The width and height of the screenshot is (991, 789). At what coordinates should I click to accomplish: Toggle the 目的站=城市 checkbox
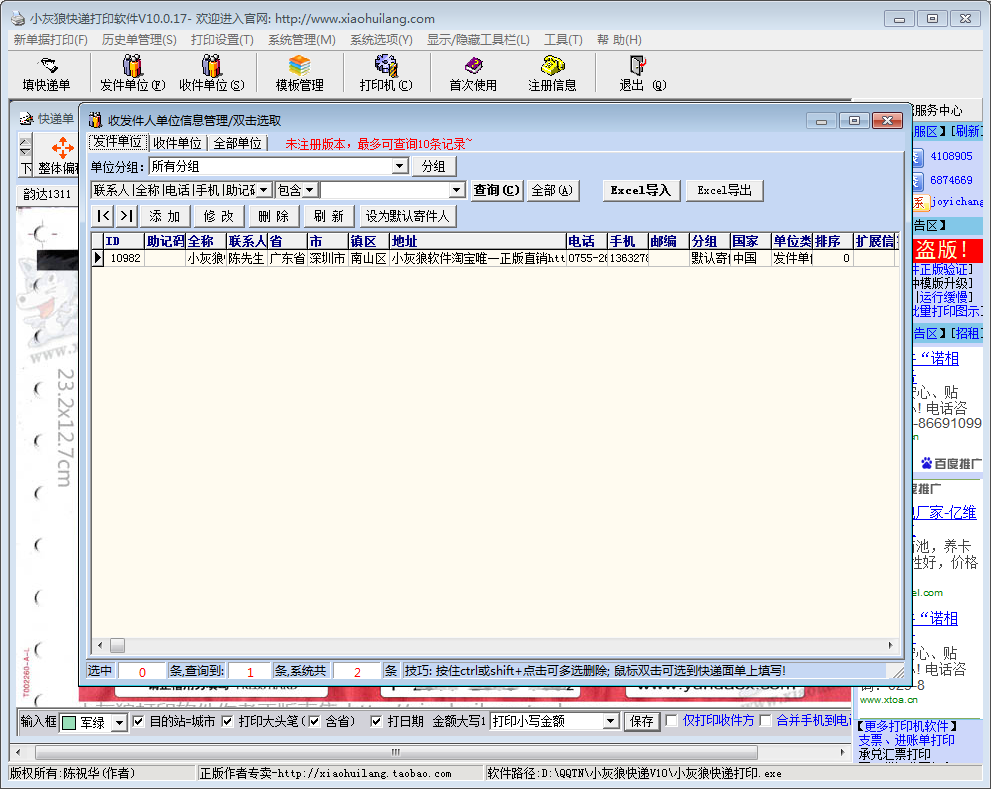[139, 721]
